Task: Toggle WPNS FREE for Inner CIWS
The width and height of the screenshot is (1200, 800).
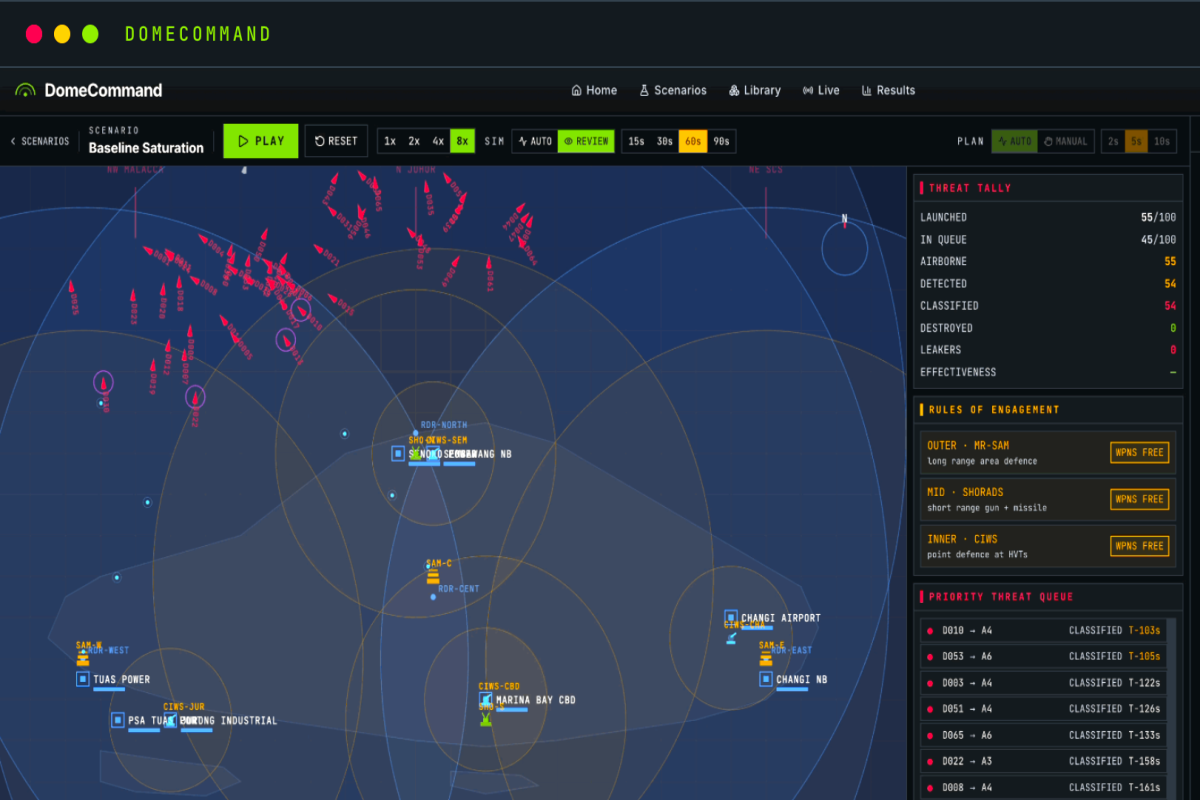Action: (1139, 546)
